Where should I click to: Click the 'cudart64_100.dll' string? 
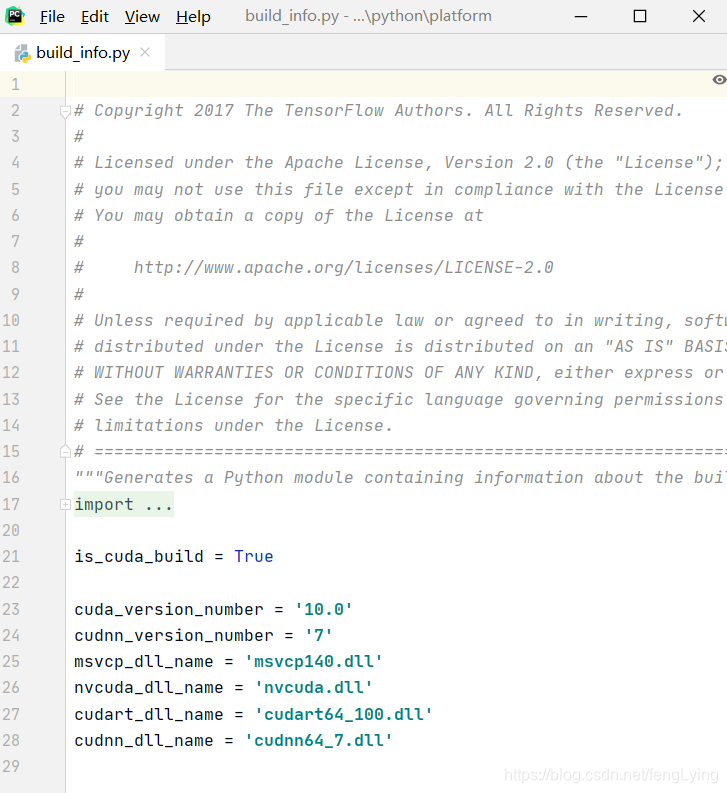[344, 714]
